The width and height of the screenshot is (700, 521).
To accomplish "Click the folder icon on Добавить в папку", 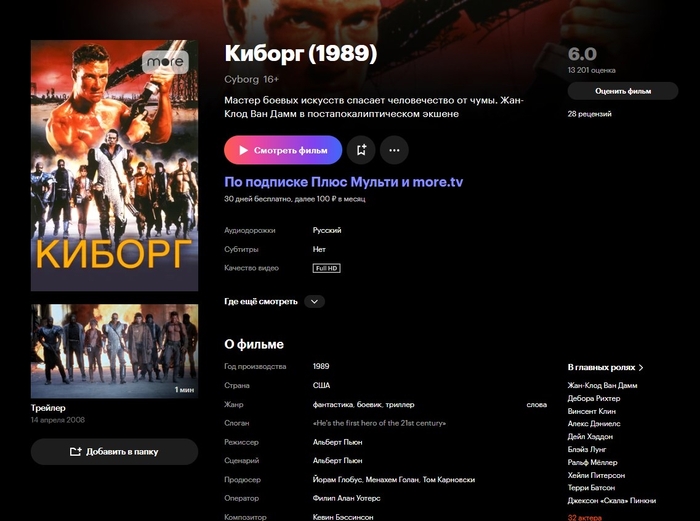I will coord(75,452).
